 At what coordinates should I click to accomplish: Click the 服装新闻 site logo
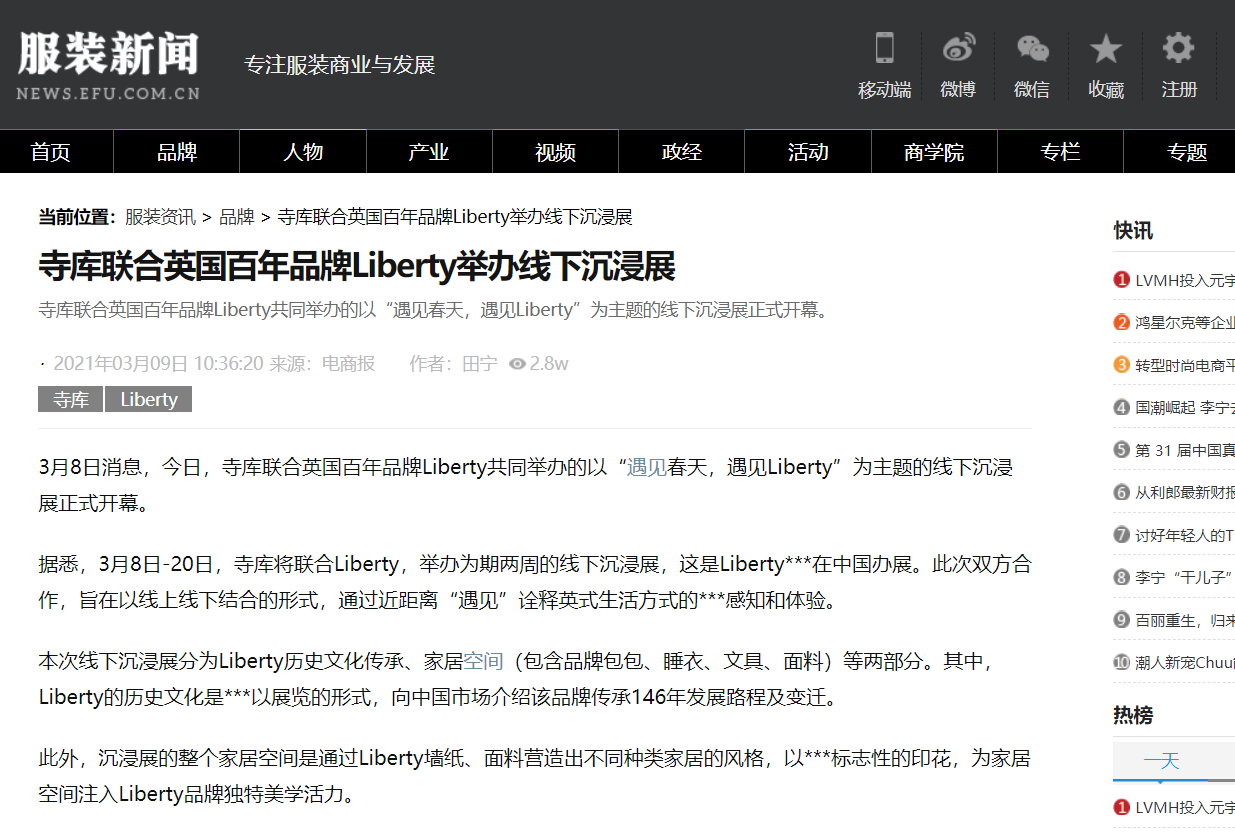108,66
